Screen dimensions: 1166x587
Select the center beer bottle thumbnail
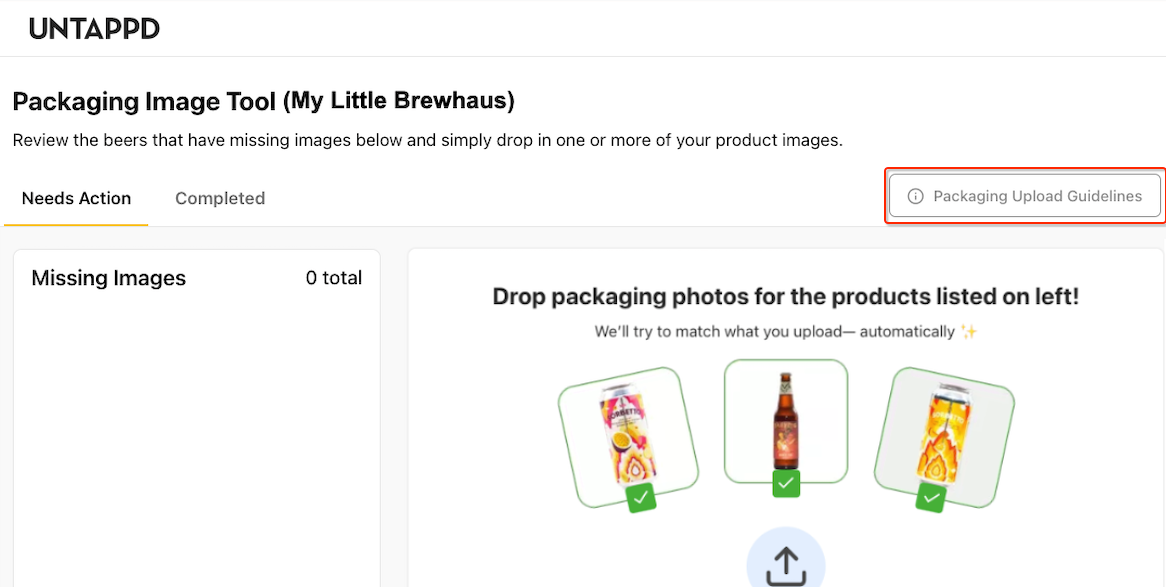click(786, 419)
